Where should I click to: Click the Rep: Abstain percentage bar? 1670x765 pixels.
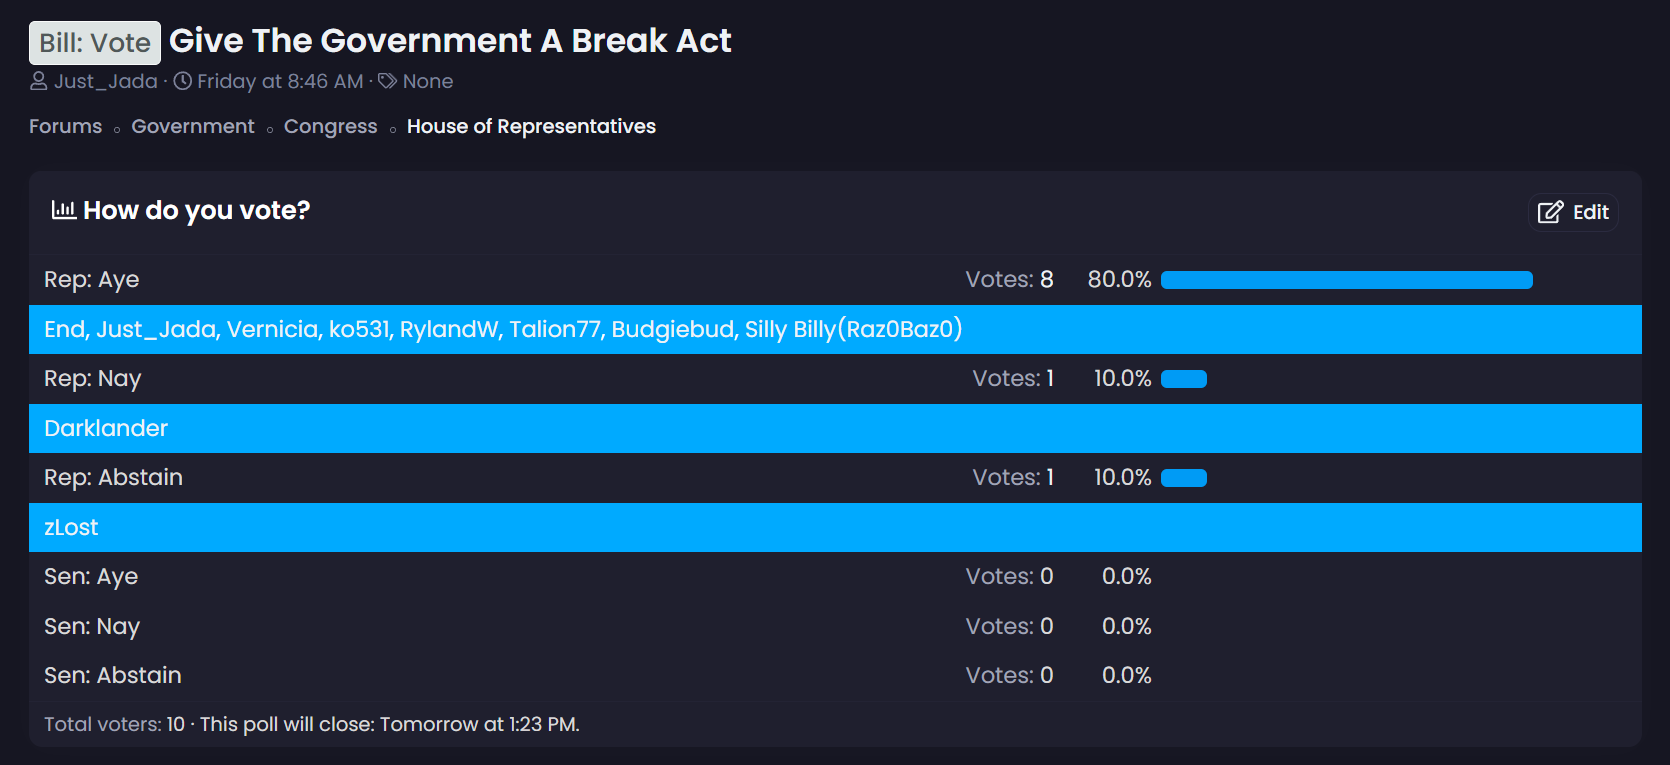point(1184,478)
